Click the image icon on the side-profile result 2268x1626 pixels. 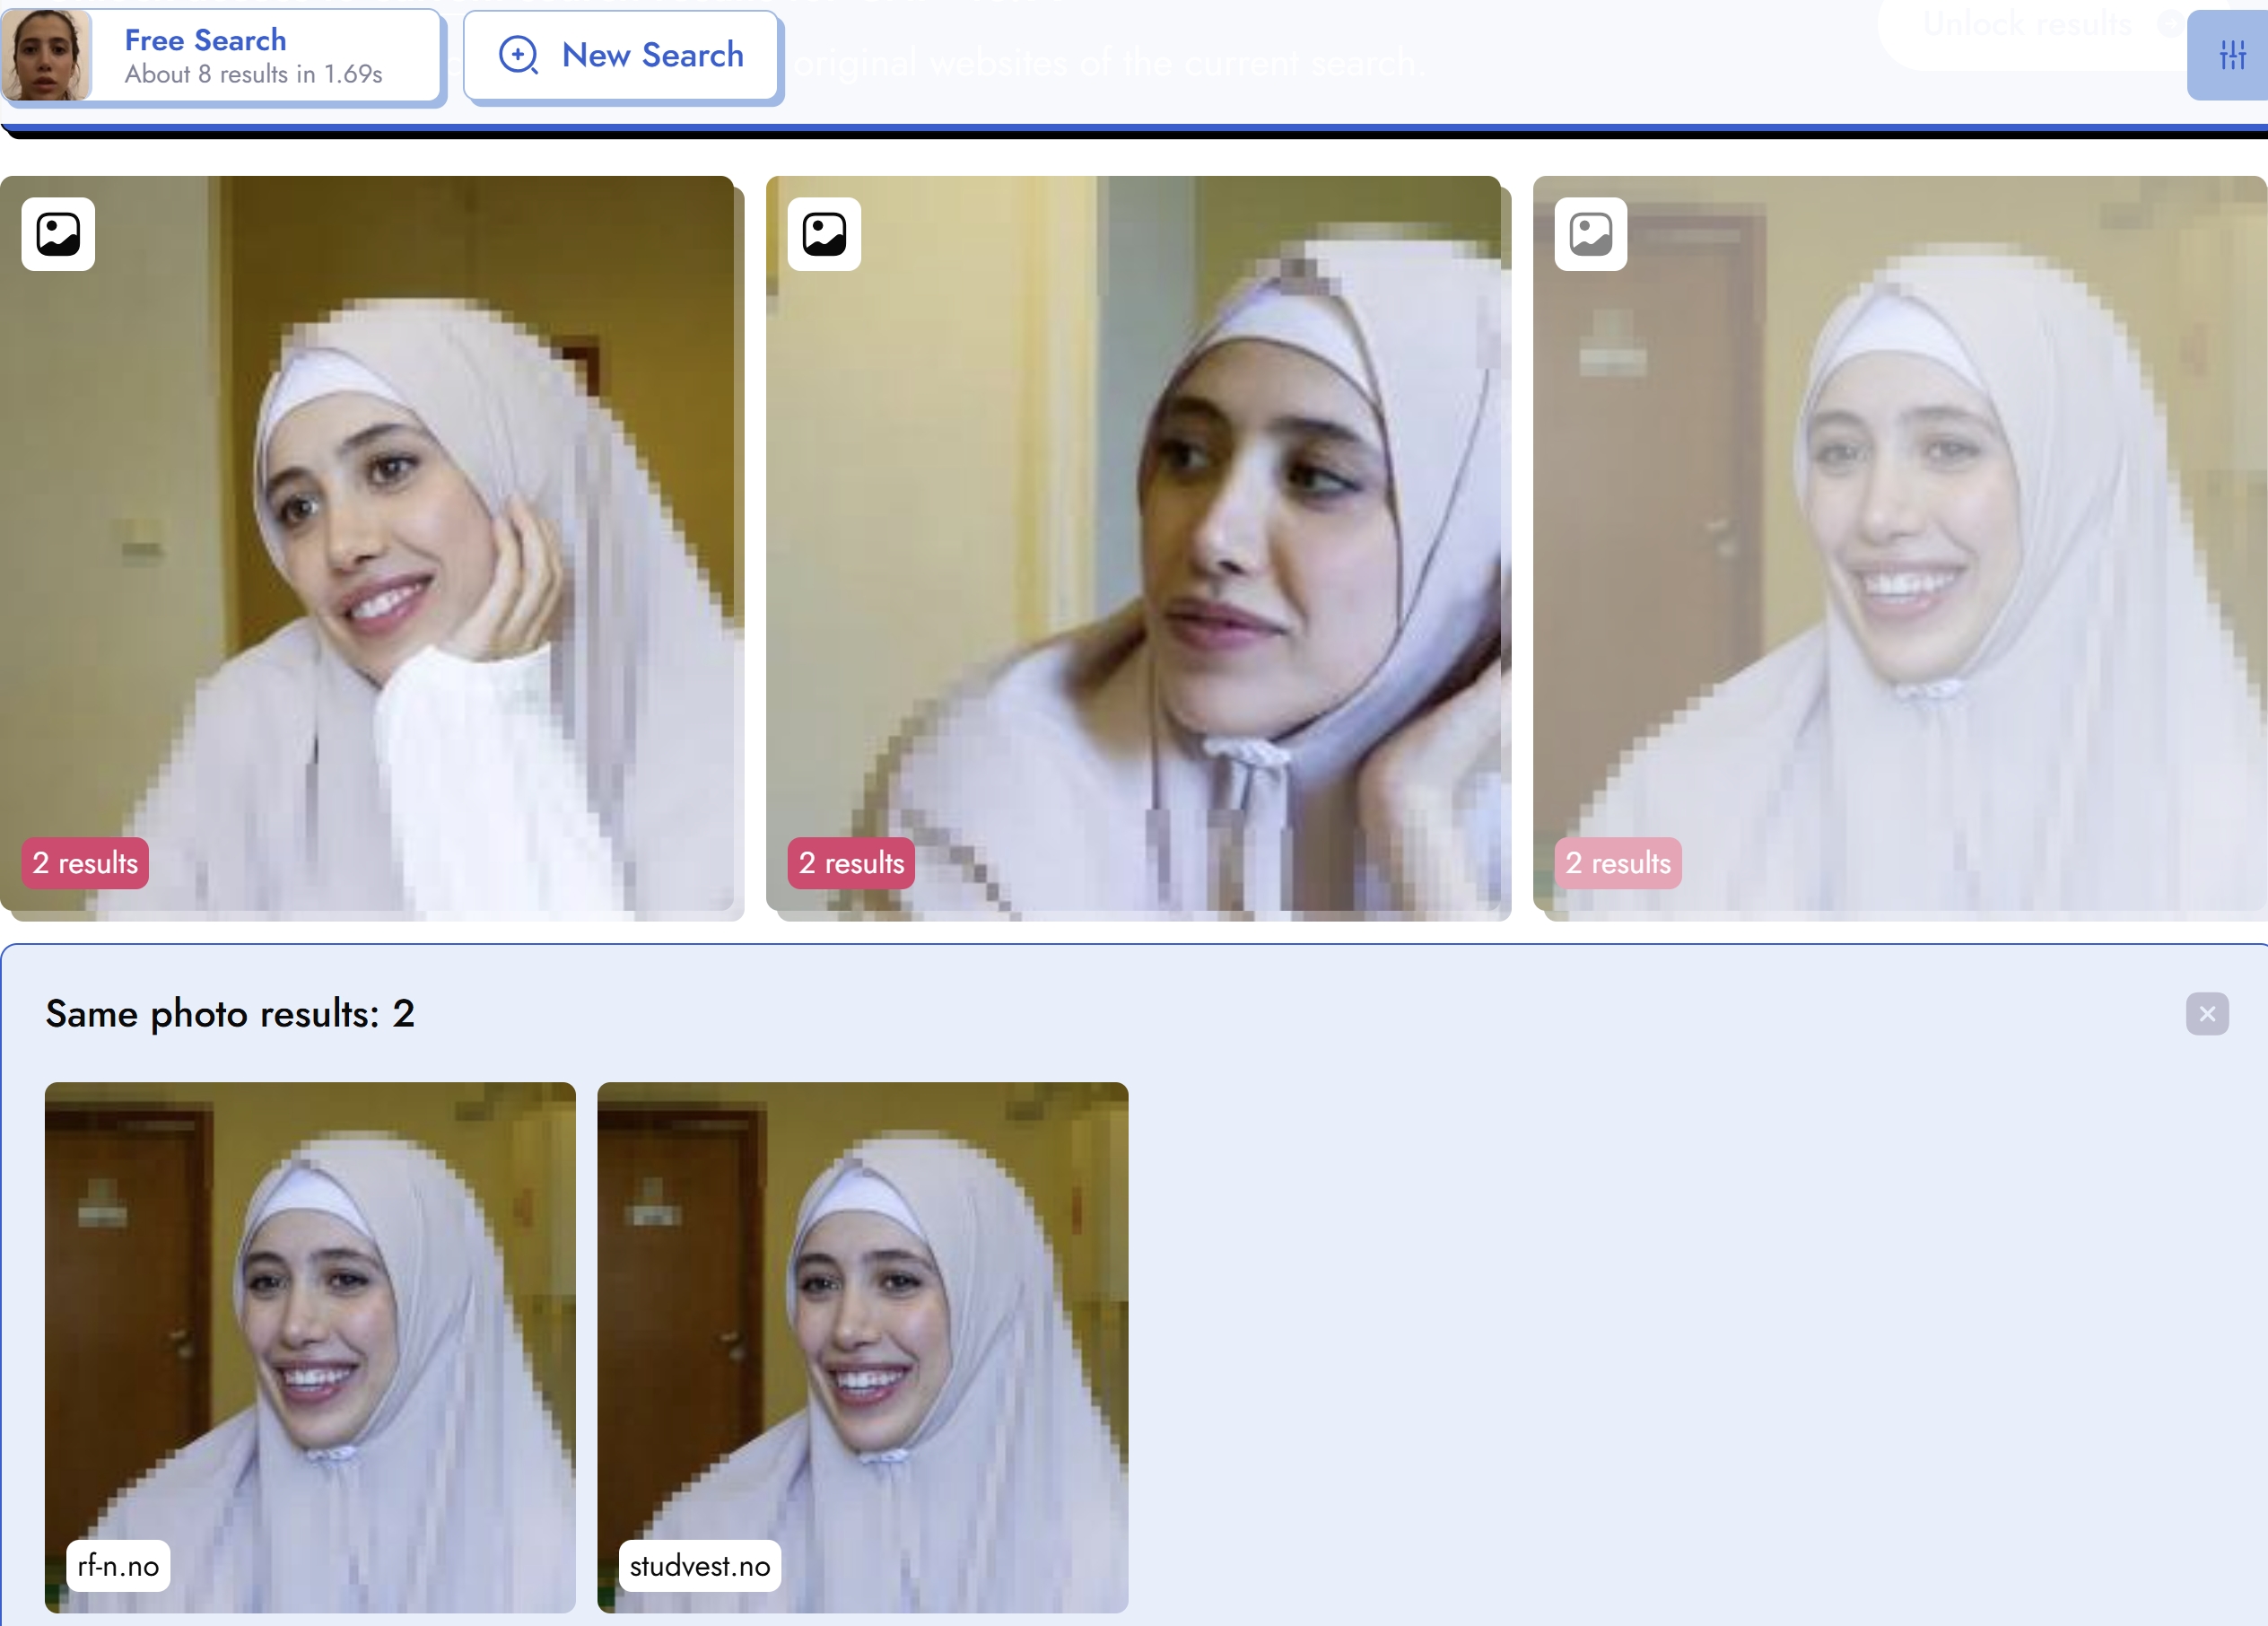824,234
